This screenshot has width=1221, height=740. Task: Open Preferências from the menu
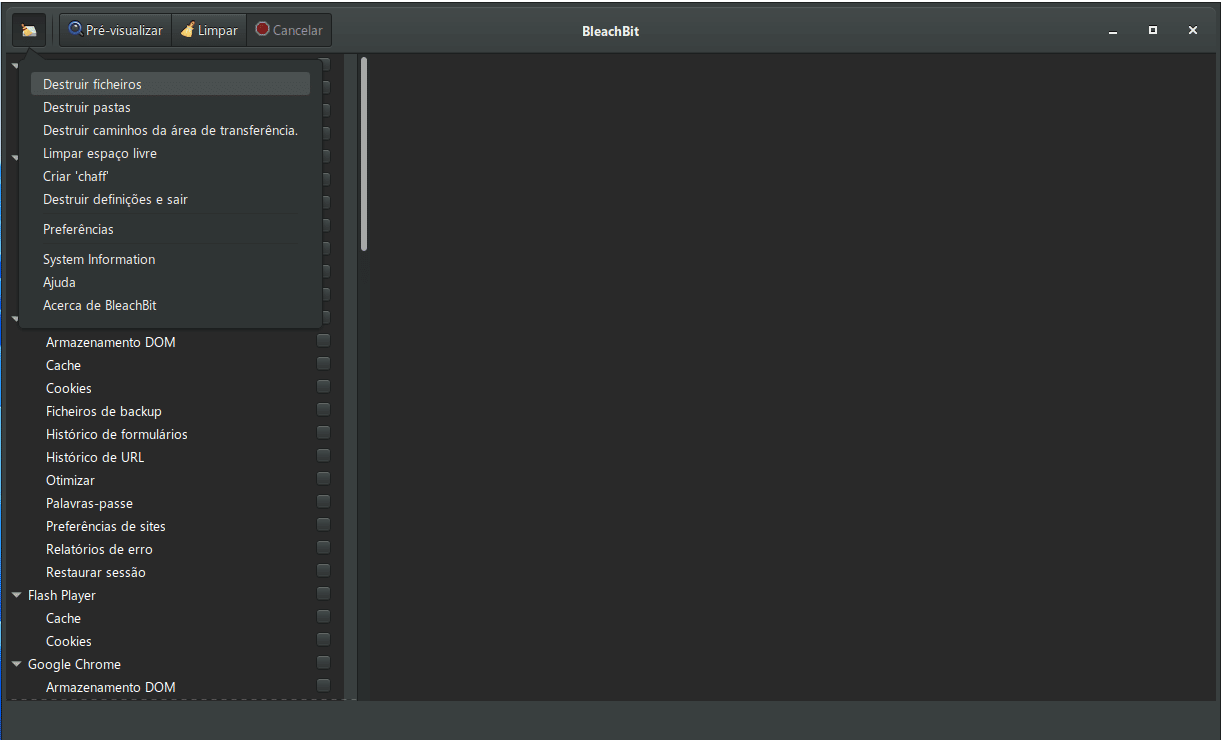170,229
